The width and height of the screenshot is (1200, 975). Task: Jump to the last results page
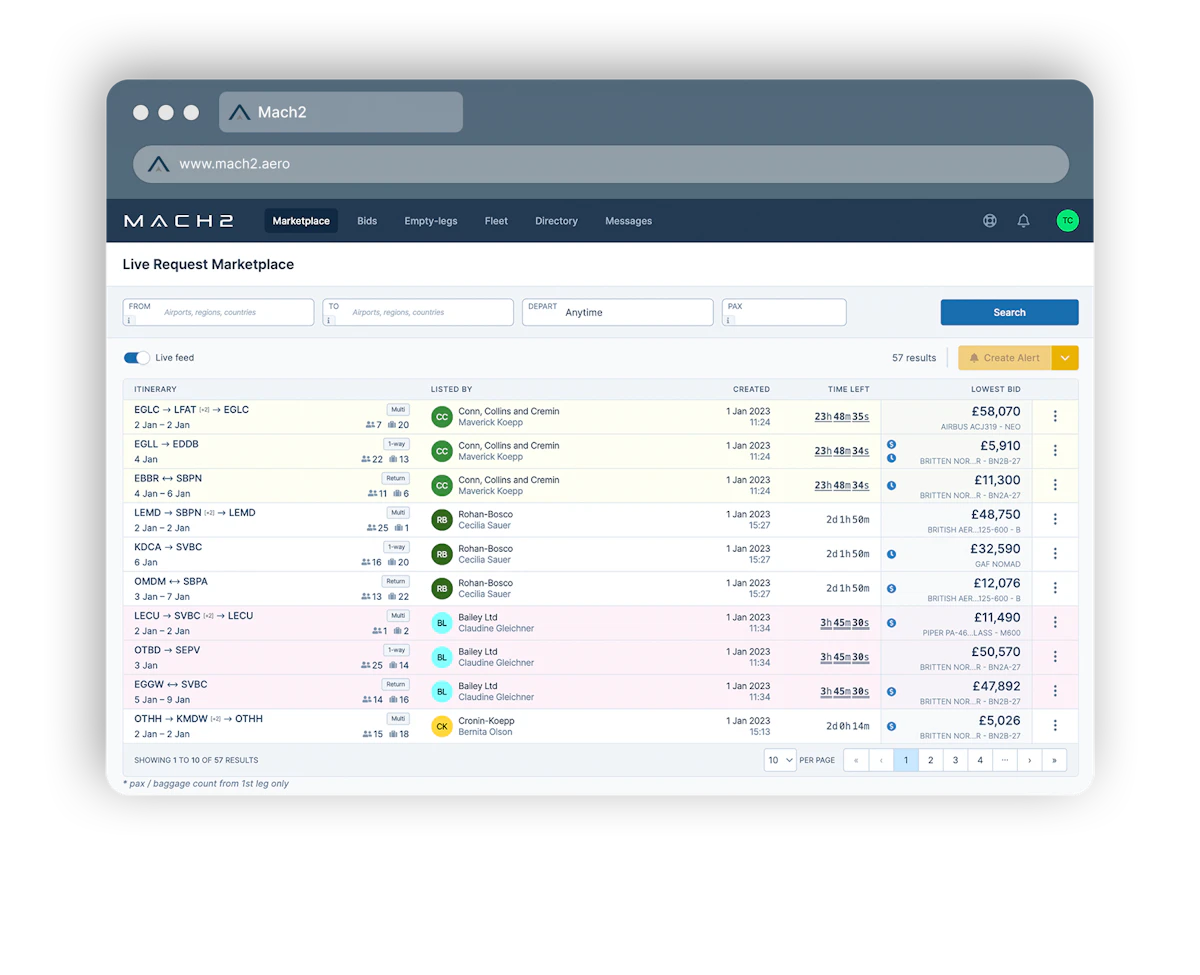tap(1054, 760)
